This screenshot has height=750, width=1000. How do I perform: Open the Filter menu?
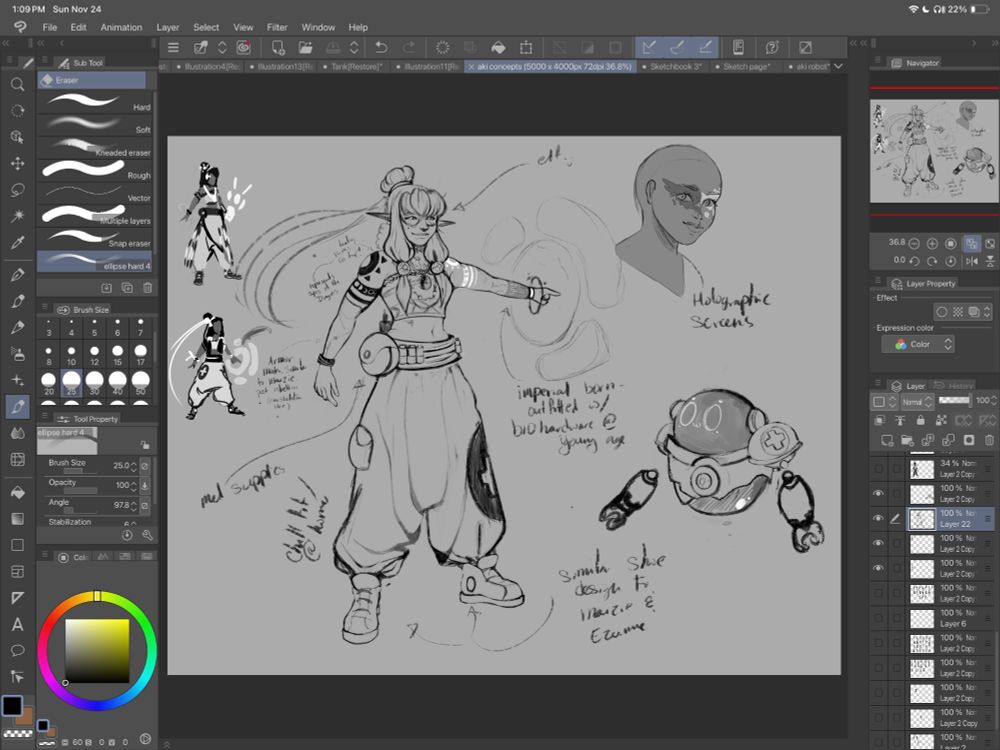tap(277, 27)
